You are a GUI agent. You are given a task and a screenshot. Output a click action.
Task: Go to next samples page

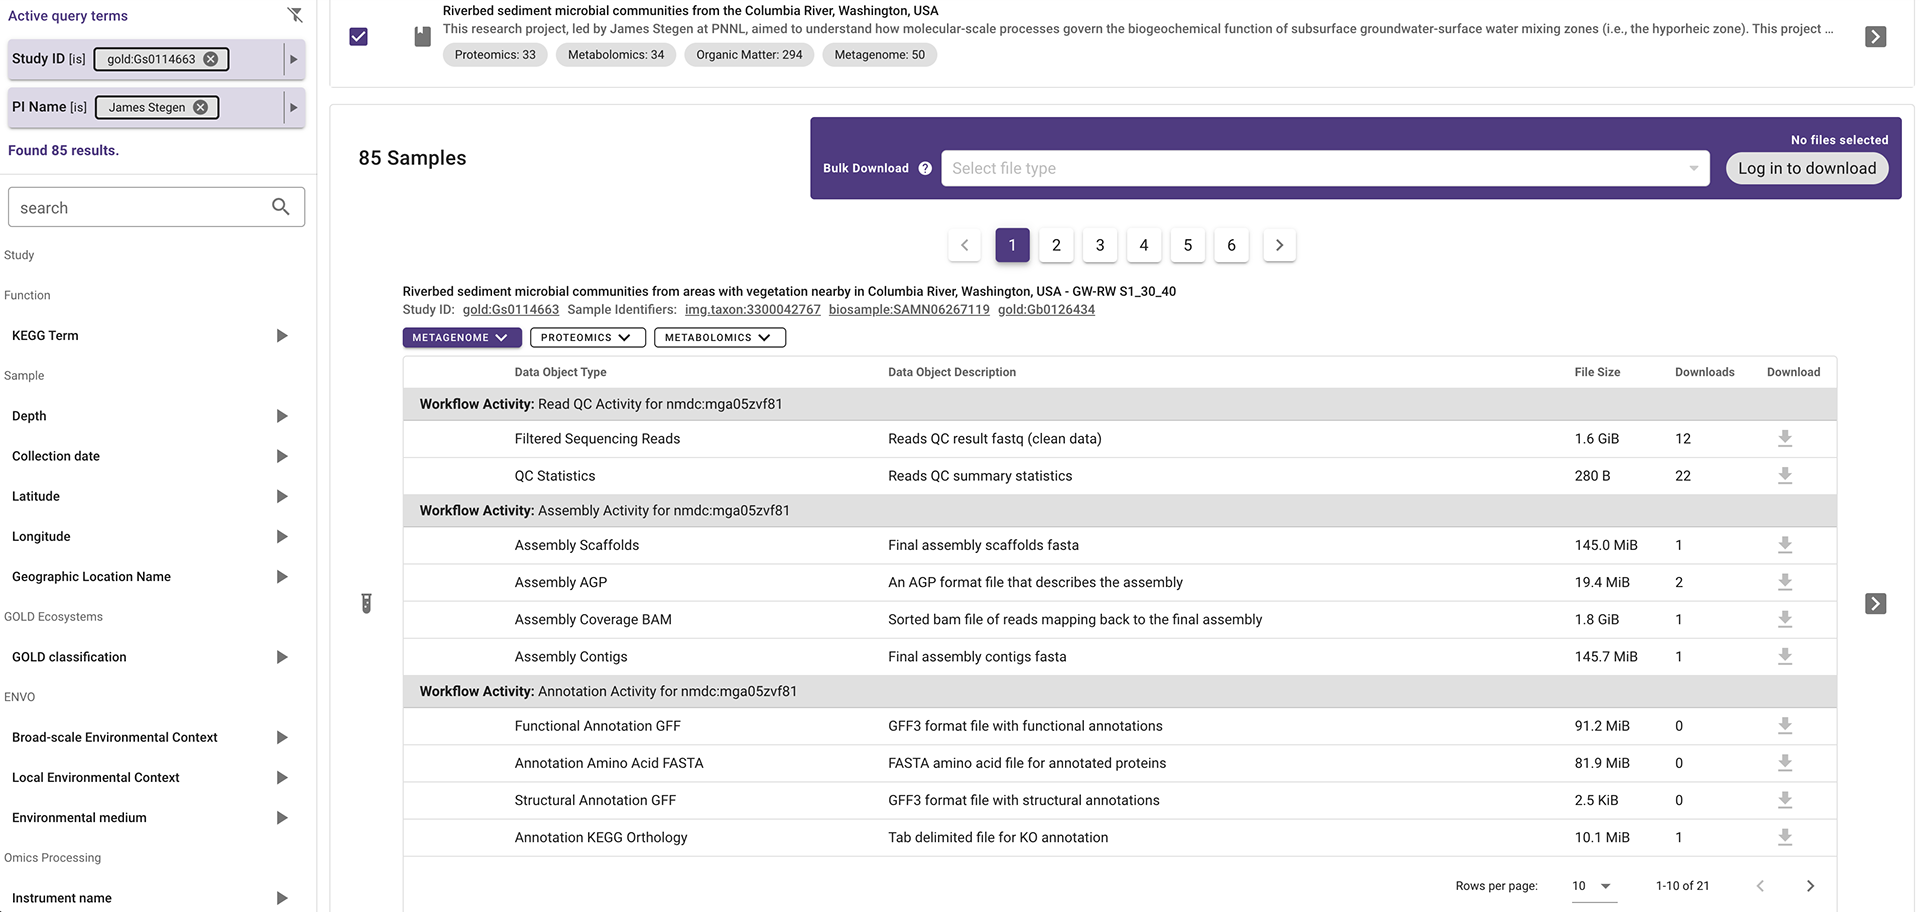[x=1279, y=245]
